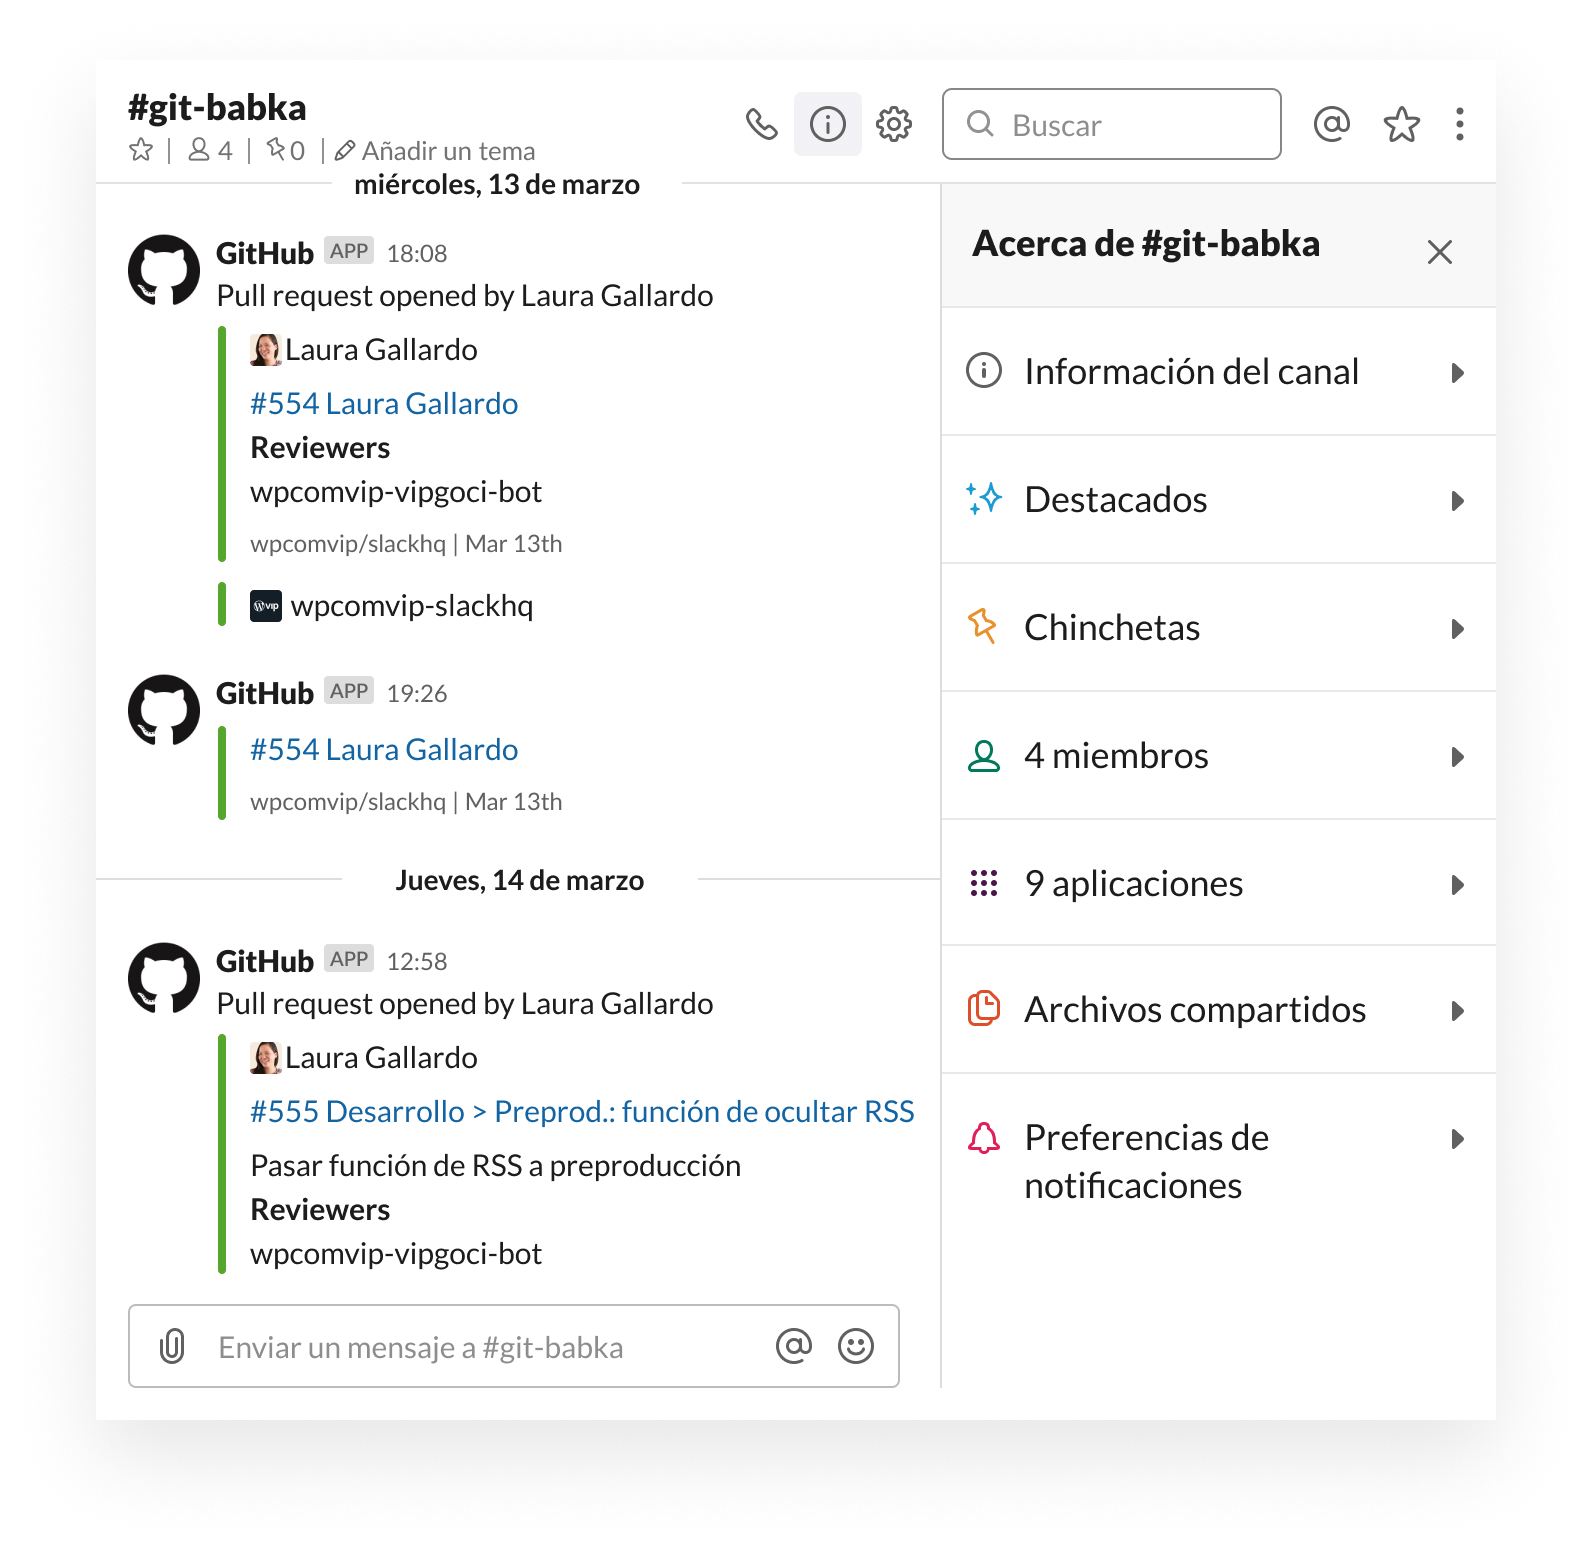Screen dimensions: 1592x1552
Task: Click the magnifier icon in the Buscar field
Action: (x=980, y=124)
